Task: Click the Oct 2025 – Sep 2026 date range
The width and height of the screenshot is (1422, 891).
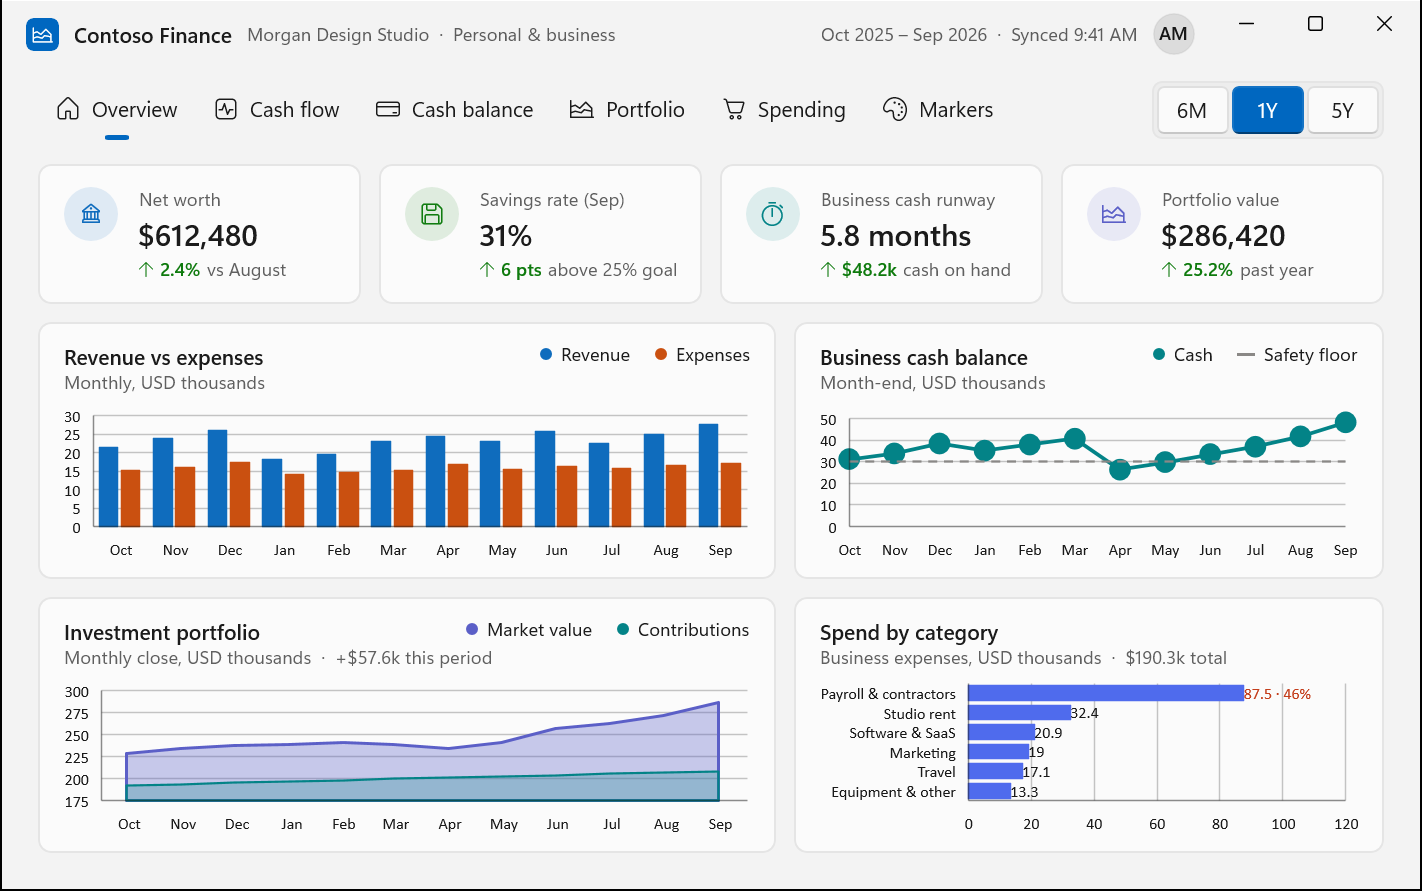Action: click(x=904, y=35)
